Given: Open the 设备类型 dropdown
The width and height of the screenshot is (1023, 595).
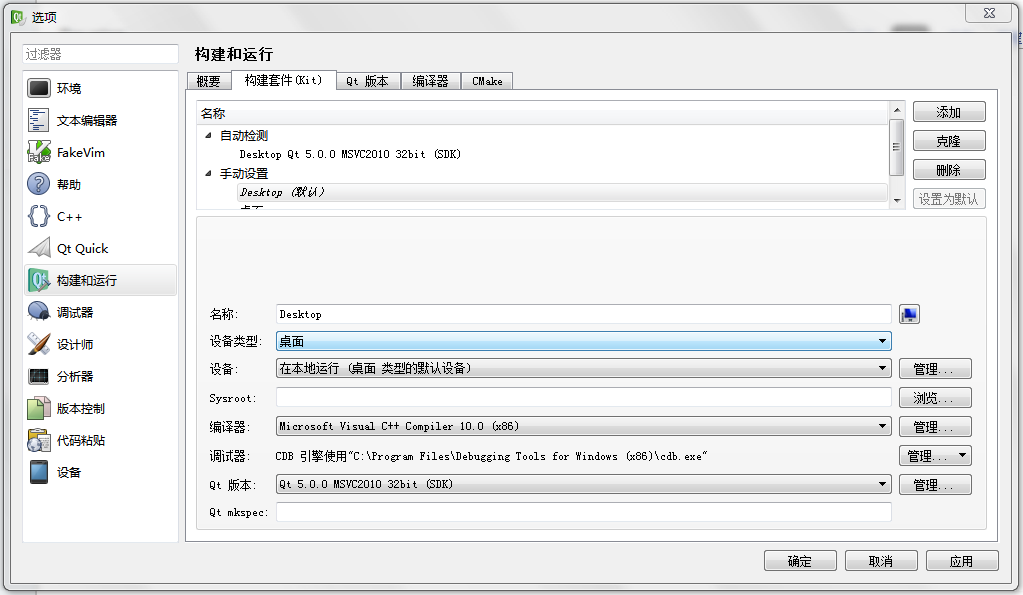Looking at the screenshot, I should tap(583, 342).
